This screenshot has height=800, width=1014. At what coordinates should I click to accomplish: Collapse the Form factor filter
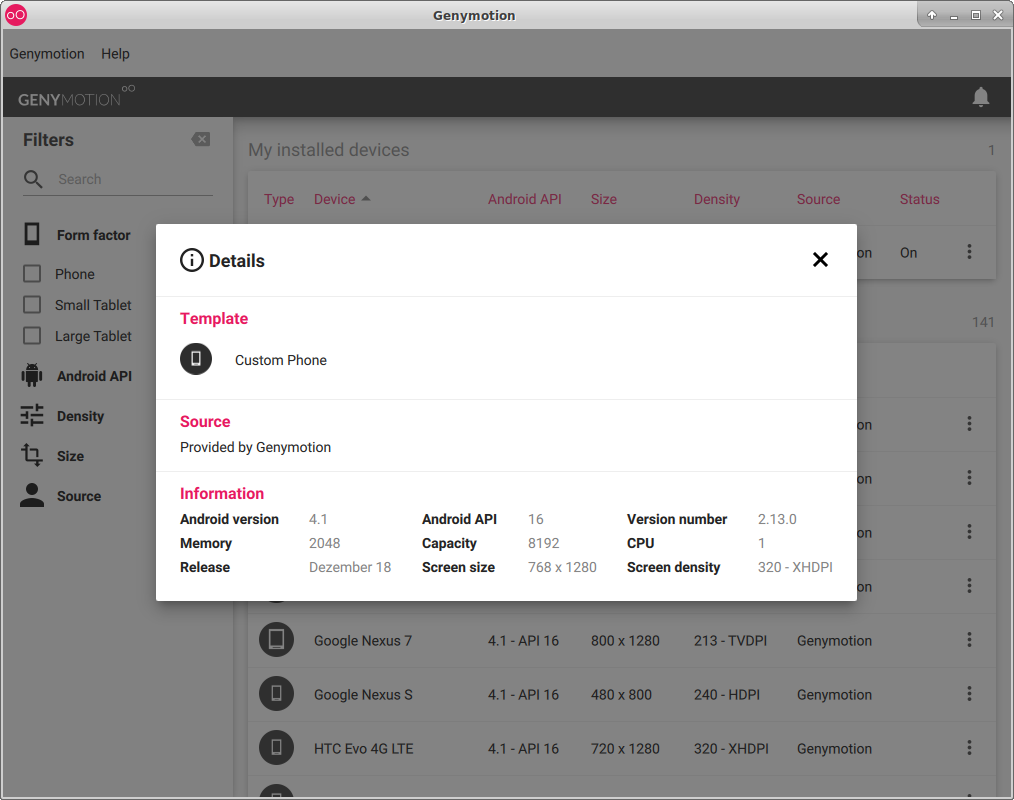[94, 235]
